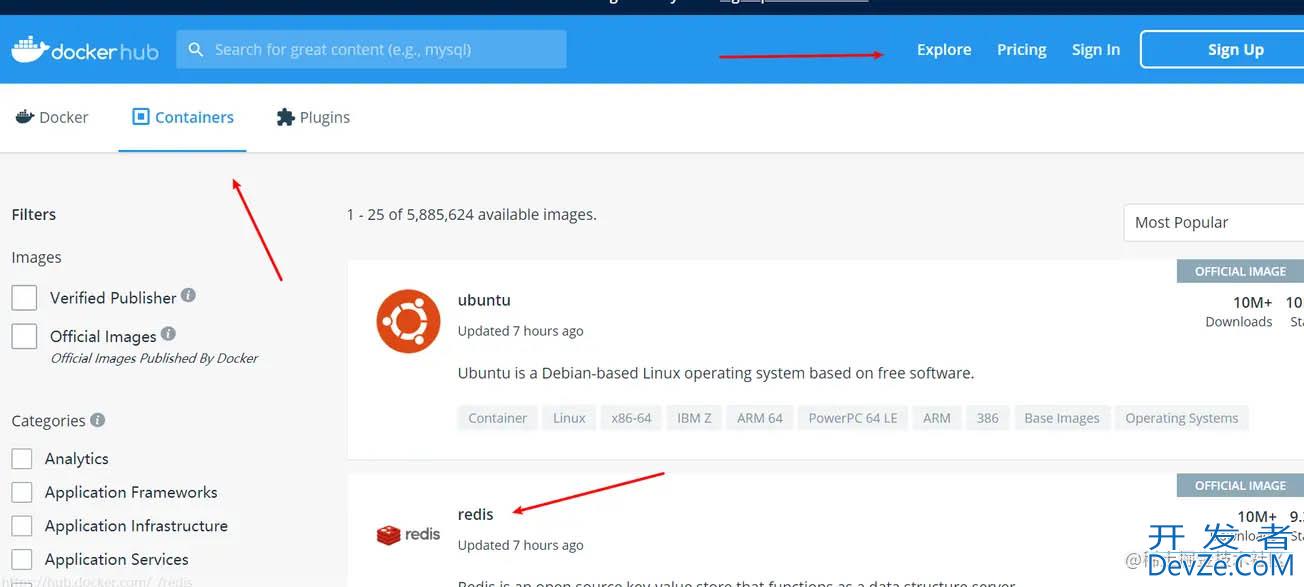Click info icon beside Verified Publisher
The width and height of the screenshot is (1304, 587).
coord(188,296)
